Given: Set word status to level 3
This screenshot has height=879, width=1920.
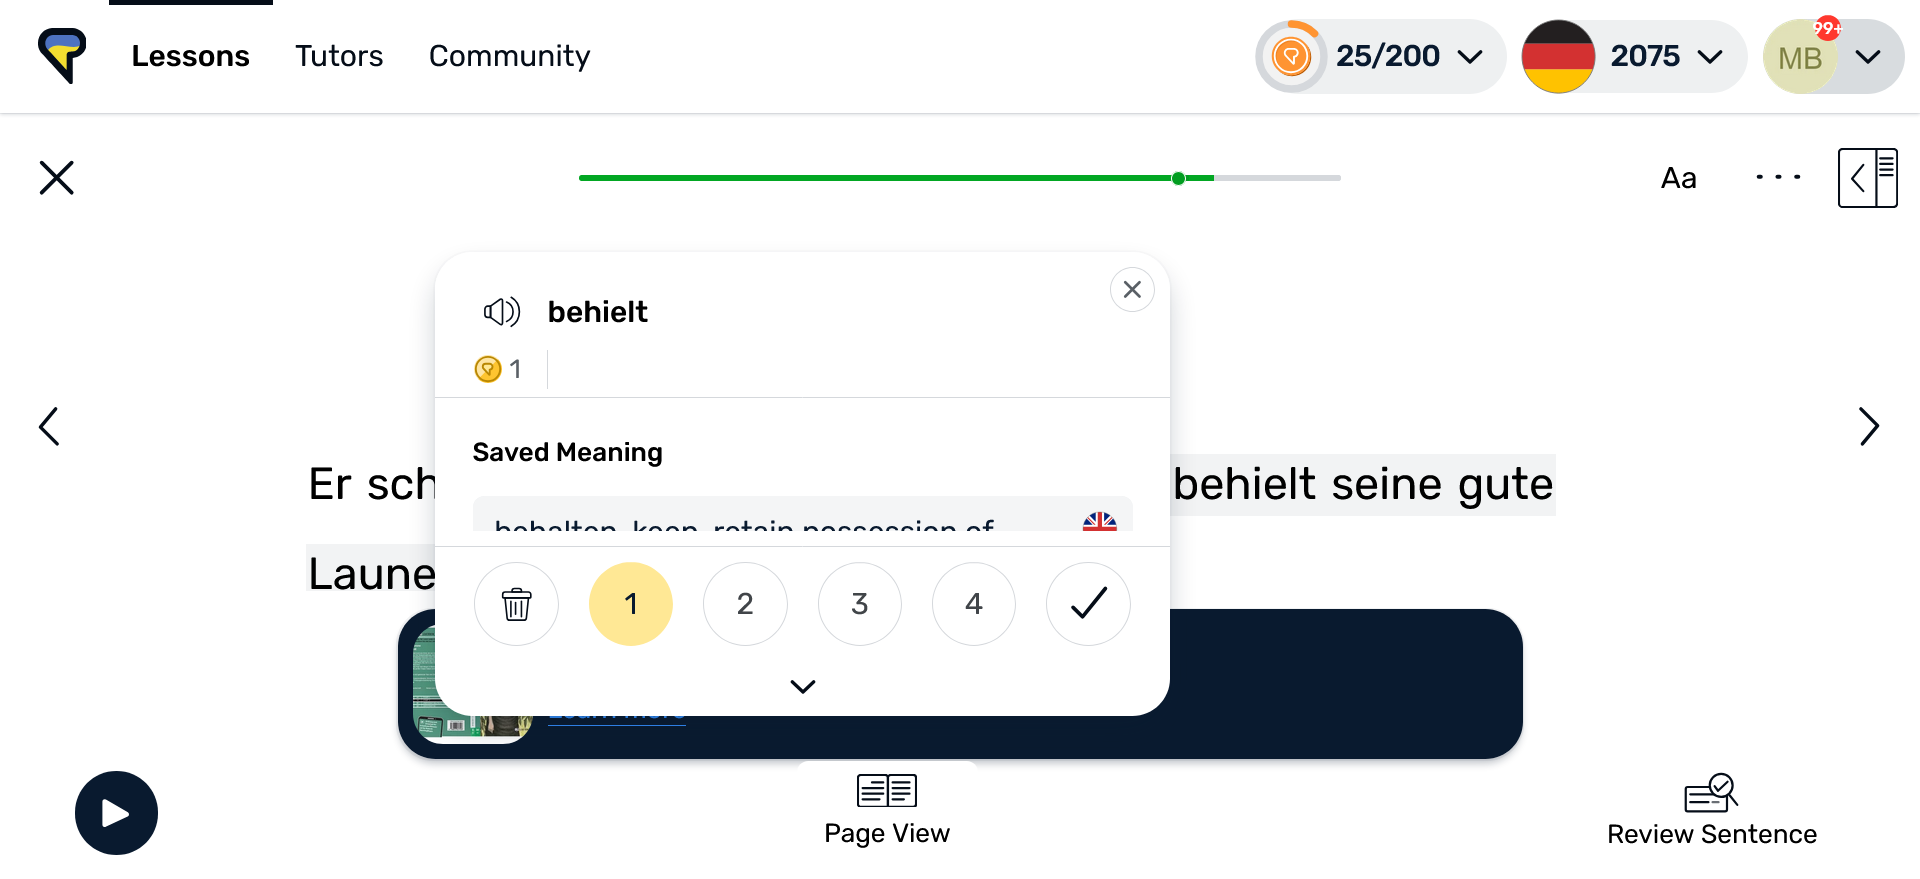Looking at the screenshot, I should pyautogui.click(x=860, y=604).
